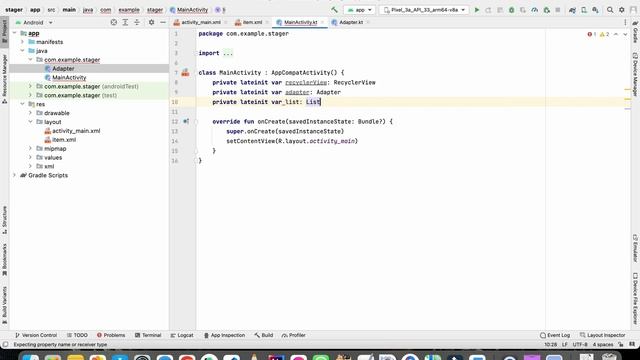Open the Terminal tool window tab
This screenshot has height=360, width=640.
(148, 335)
